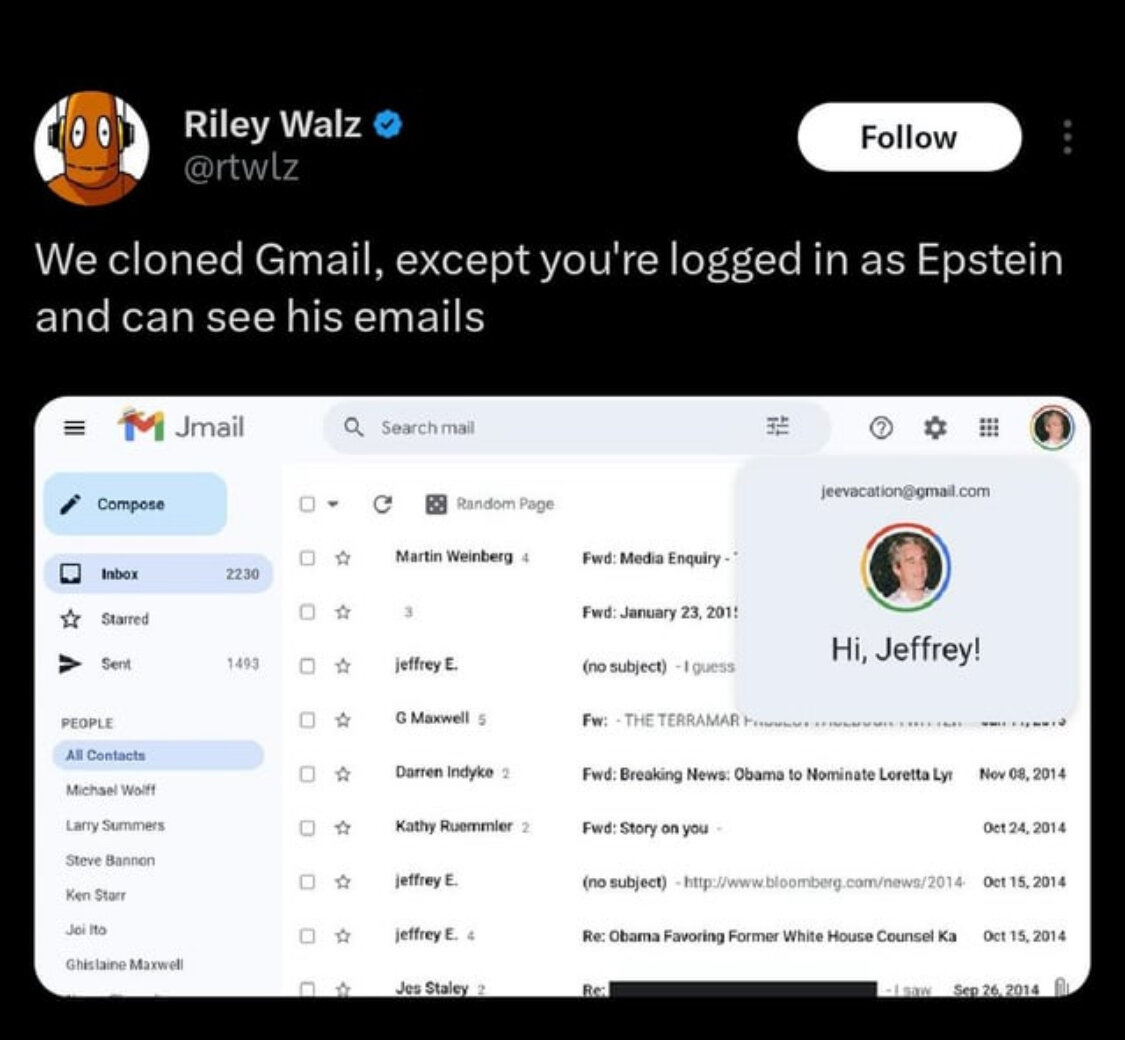Click the search filter options icon
This screenshot has height=1040, width=1125.
(x=778, y=426)
